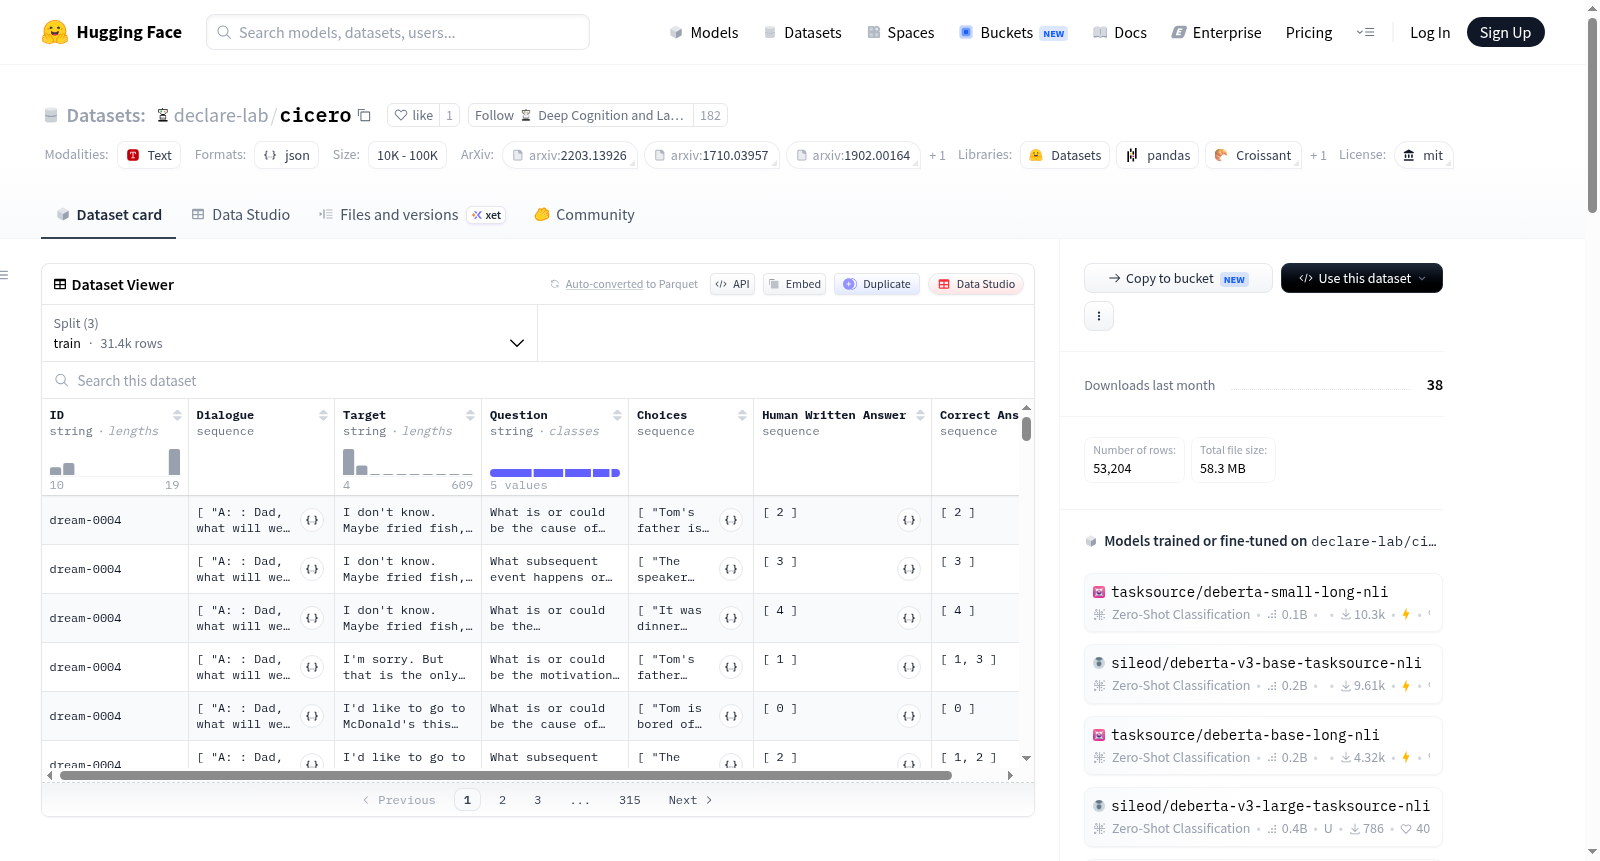This screenshot has width=1600, height=861.
Task: Click the Log In link
Action: tap(1430, 33)
